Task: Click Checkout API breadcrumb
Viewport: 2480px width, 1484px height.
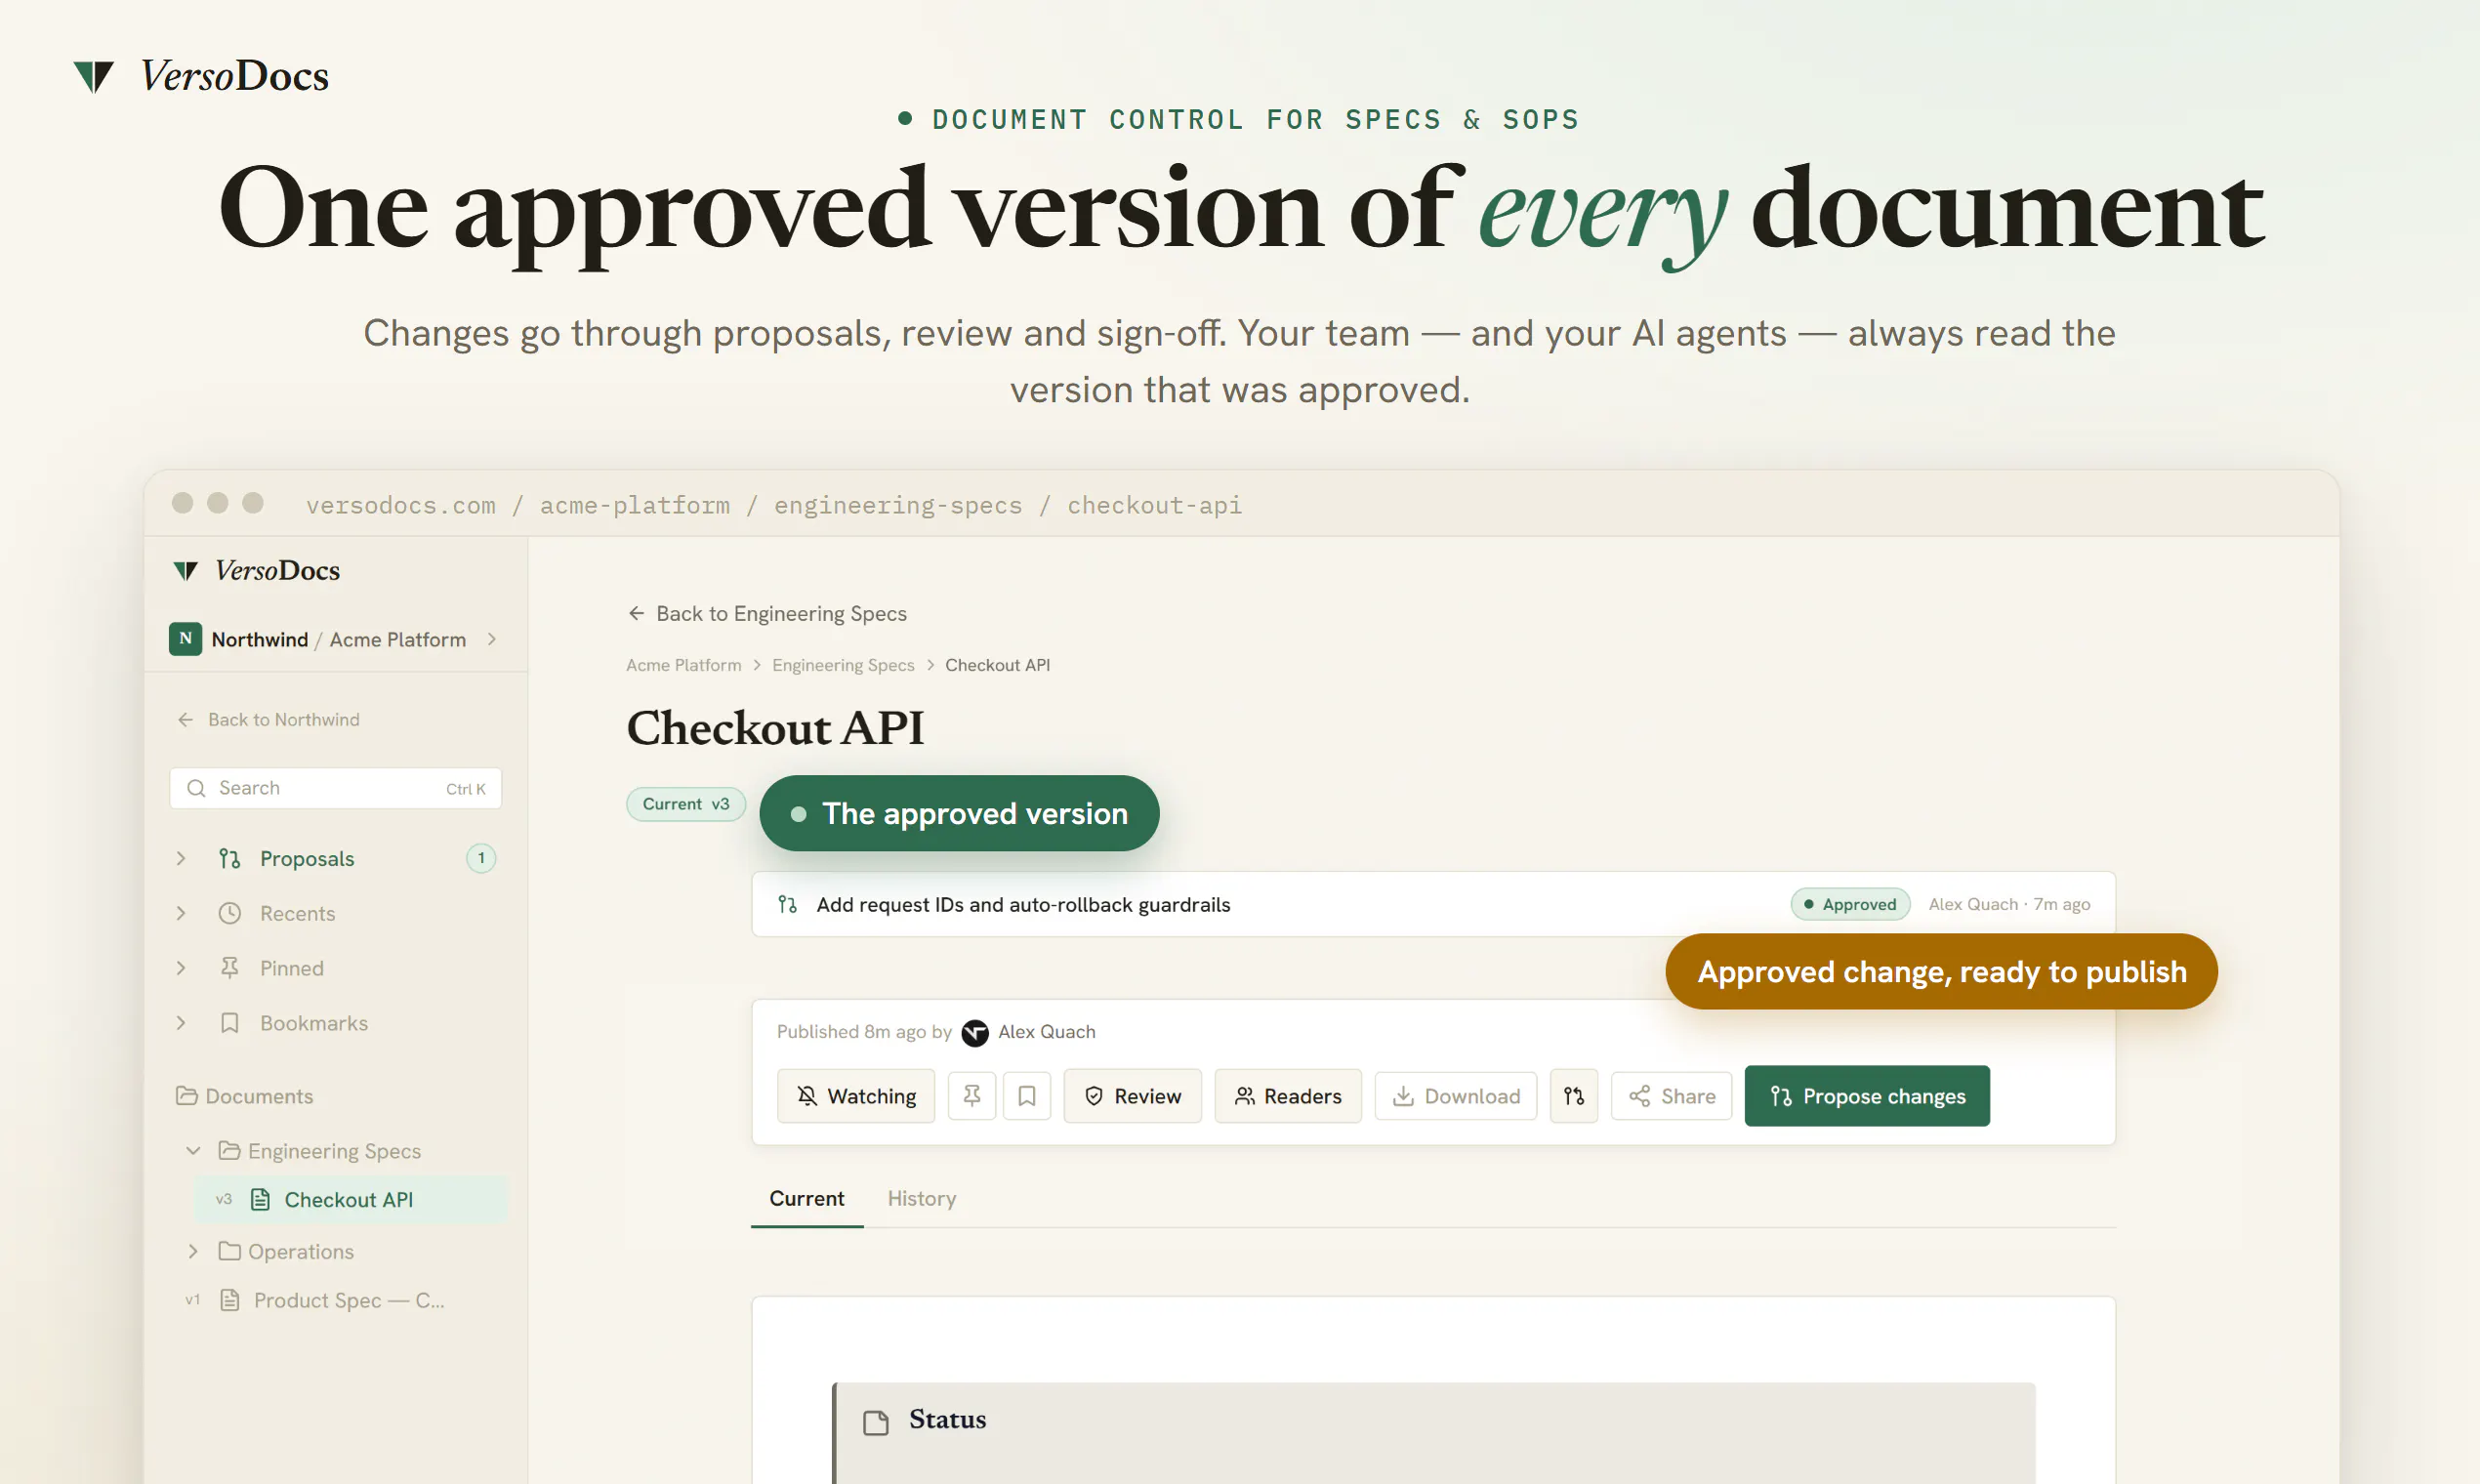Action: pyautogui.click(x=997, y=665)
